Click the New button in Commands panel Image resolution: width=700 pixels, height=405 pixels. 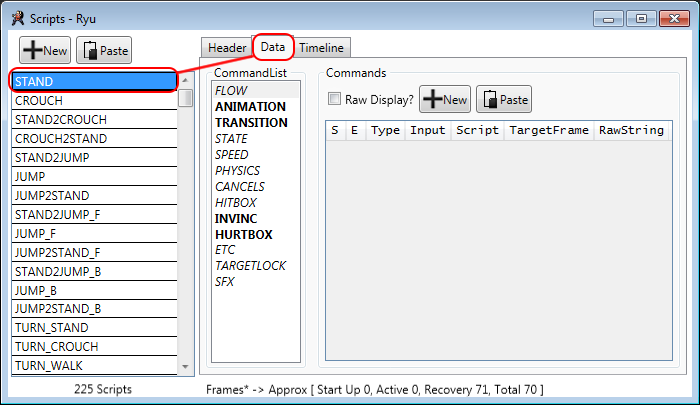coord(445,99)
